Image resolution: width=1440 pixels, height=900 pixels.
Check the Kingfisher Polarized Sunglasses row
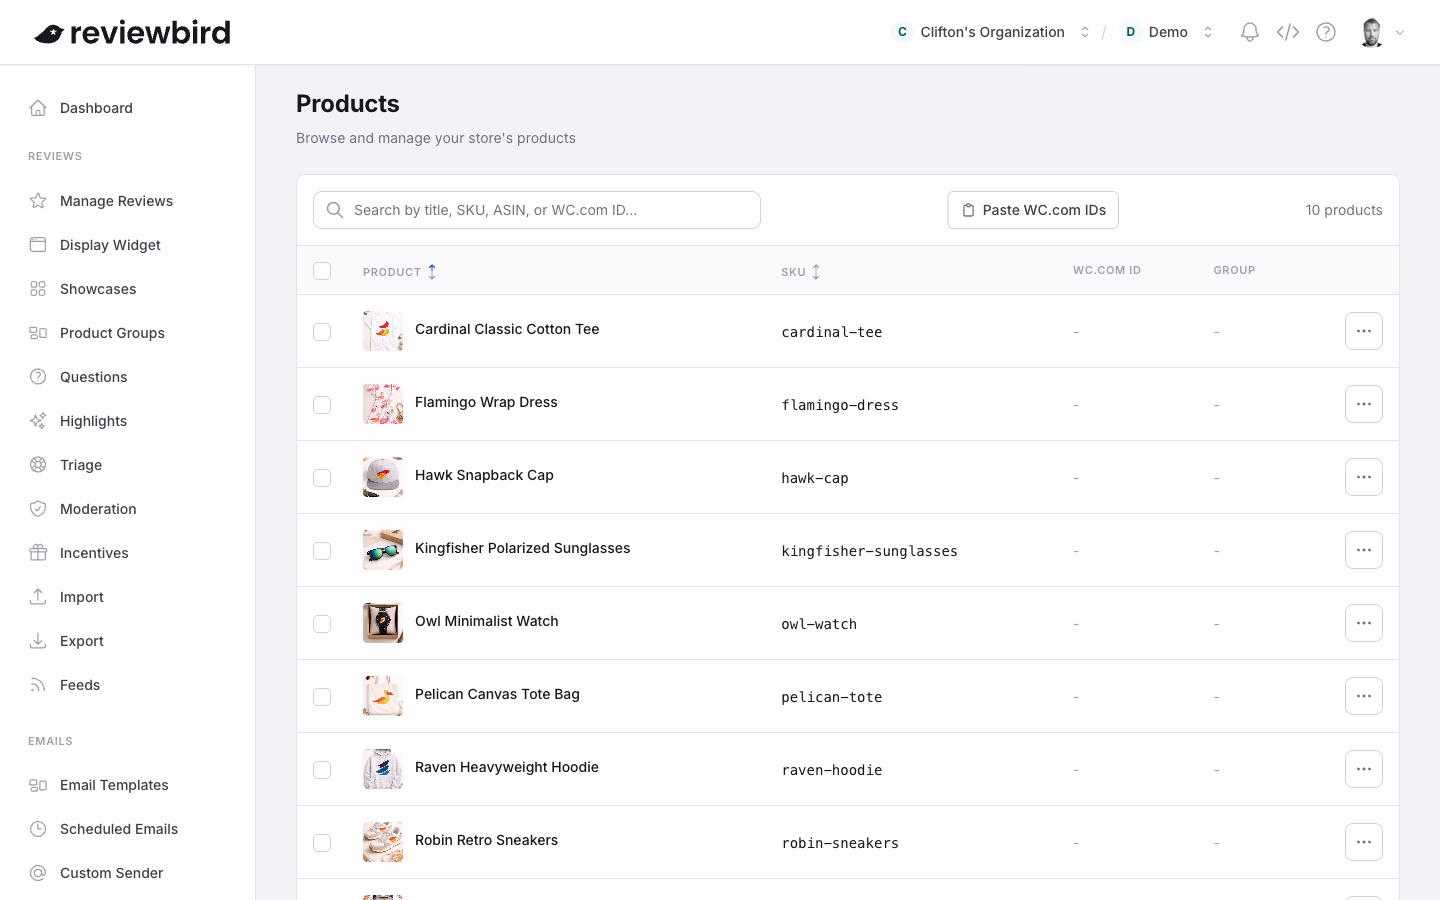point(322,551)
